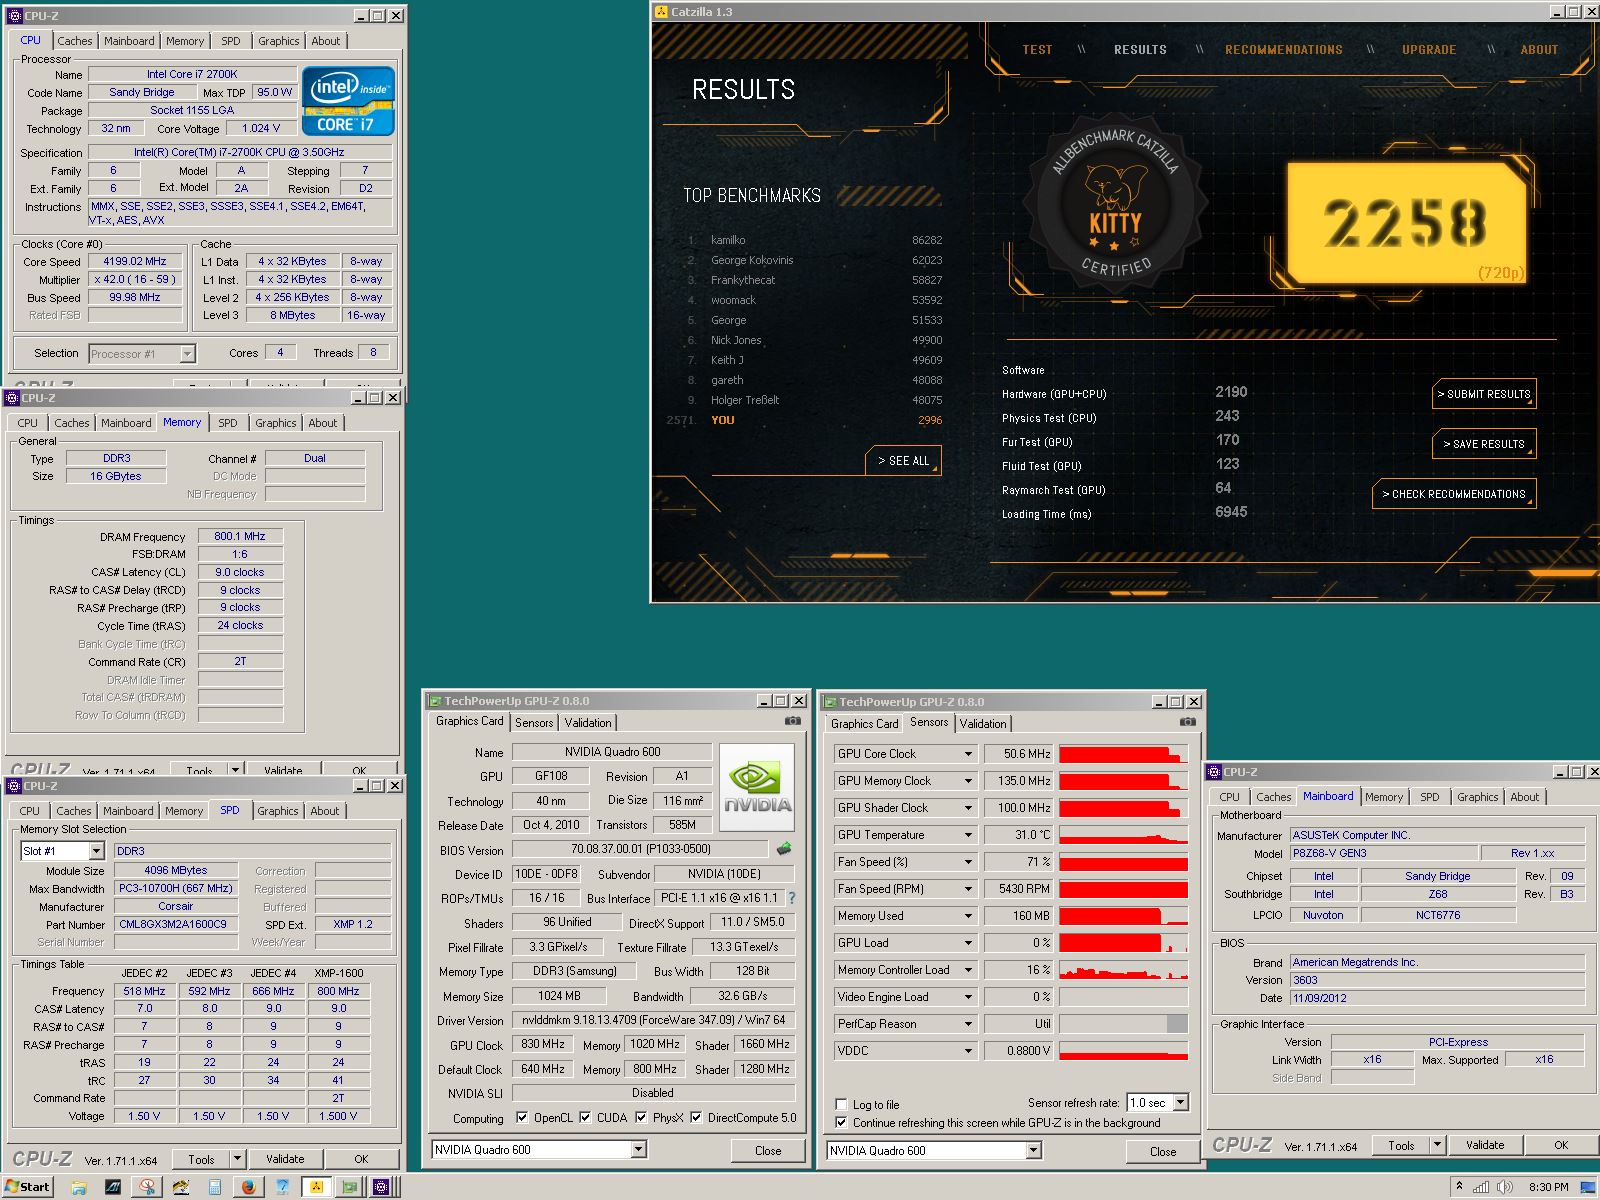Click SUBMIT RESULTS in Catzilla
The height and width of the screenshot is (1200, 1600).
[1484, 394]
